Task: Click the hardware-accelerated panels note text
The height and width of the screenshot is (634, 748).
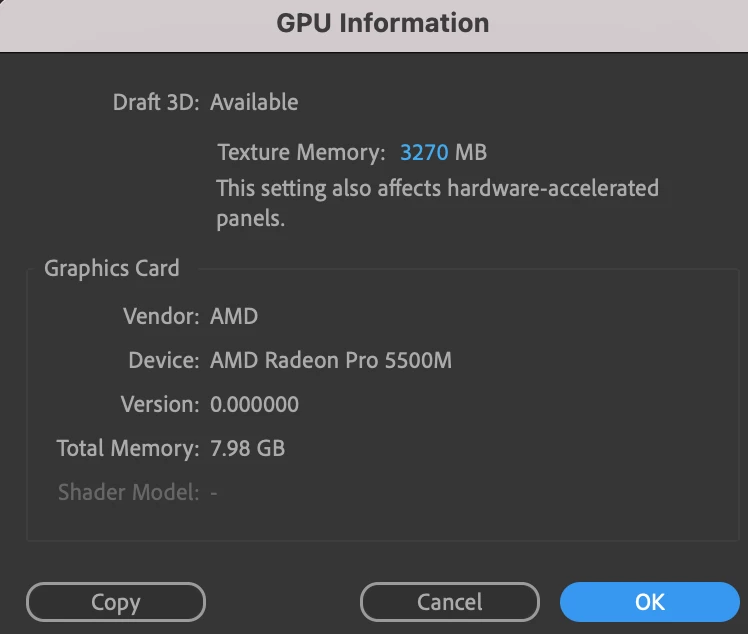Action: coord(437,203)
